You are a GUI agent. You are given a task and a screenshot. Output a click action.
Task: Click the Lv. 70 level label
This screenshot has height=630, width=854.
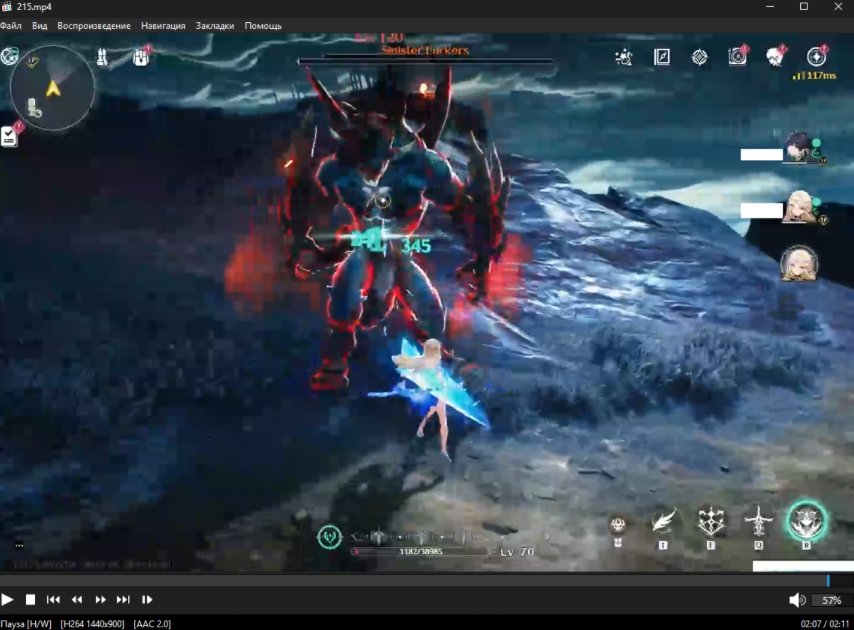coord(517,552)
